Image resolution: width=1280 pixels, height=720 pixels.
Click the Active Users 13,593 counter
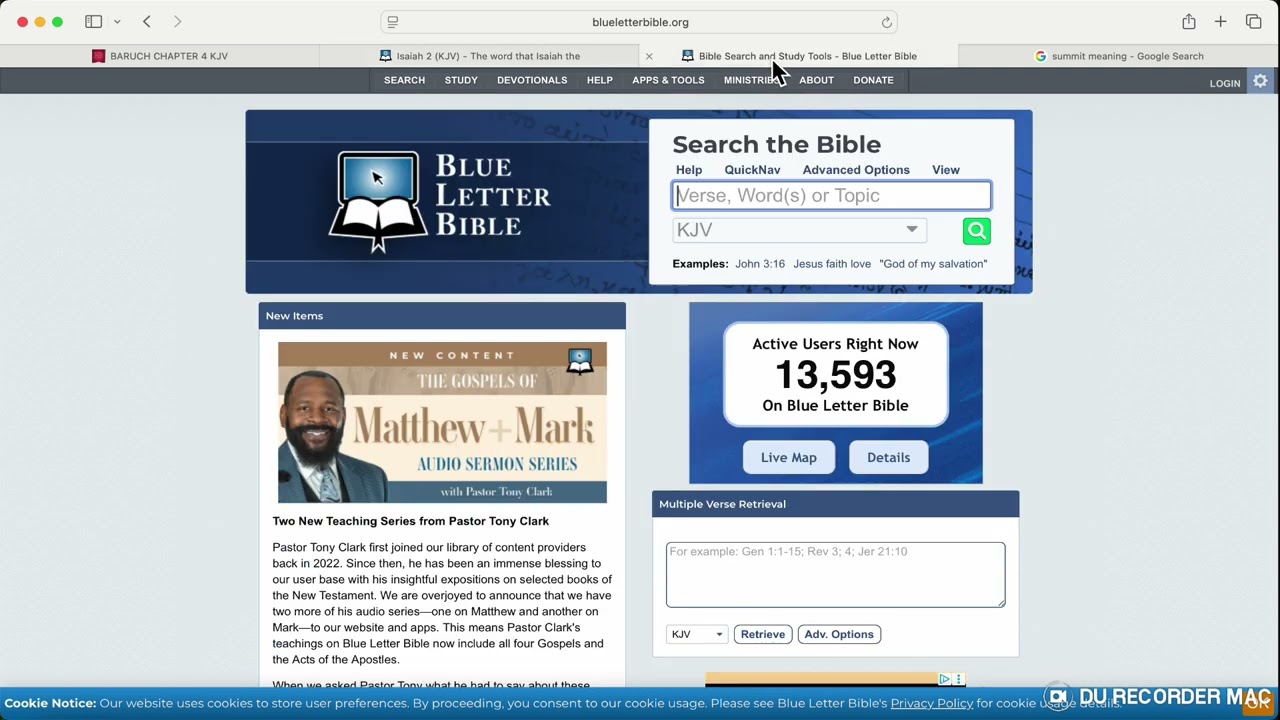click(x=836, y=374)
